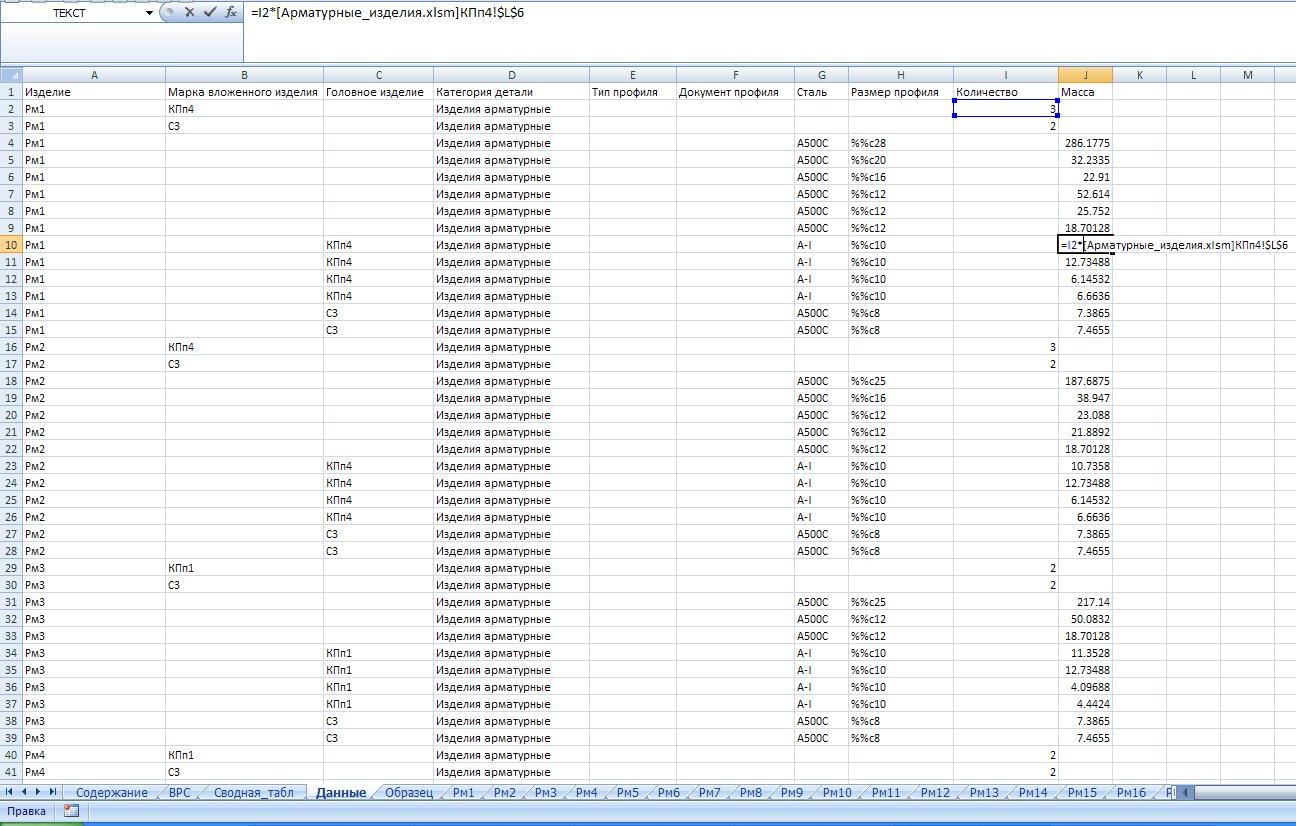Screen dimensions: 1296x826
Task: Select column M by its header
Action: [x=1247, y=75]
